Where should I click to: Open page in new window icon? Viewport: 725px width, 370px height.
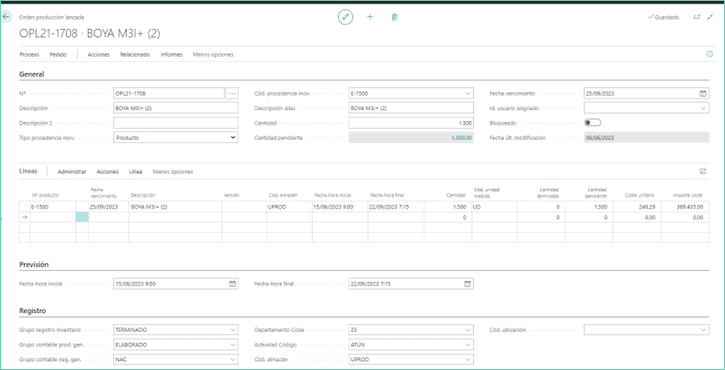coord(697,17)
